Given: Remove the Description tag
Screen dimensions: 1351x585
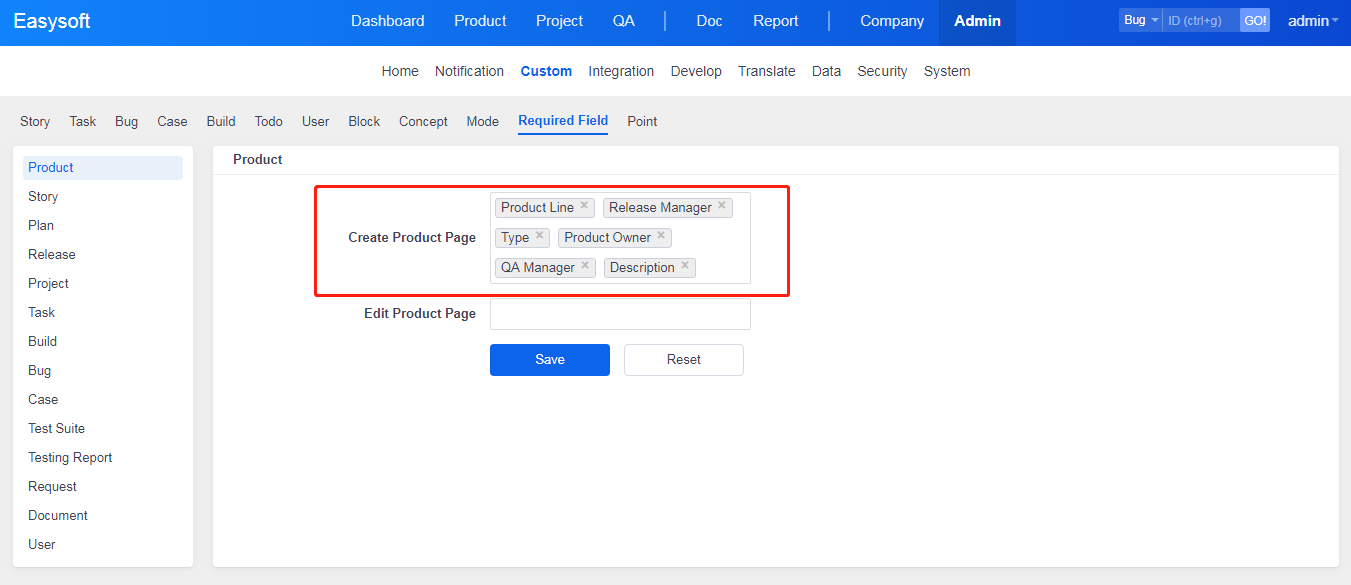Looking at the screenshot, I should (685, 266).
